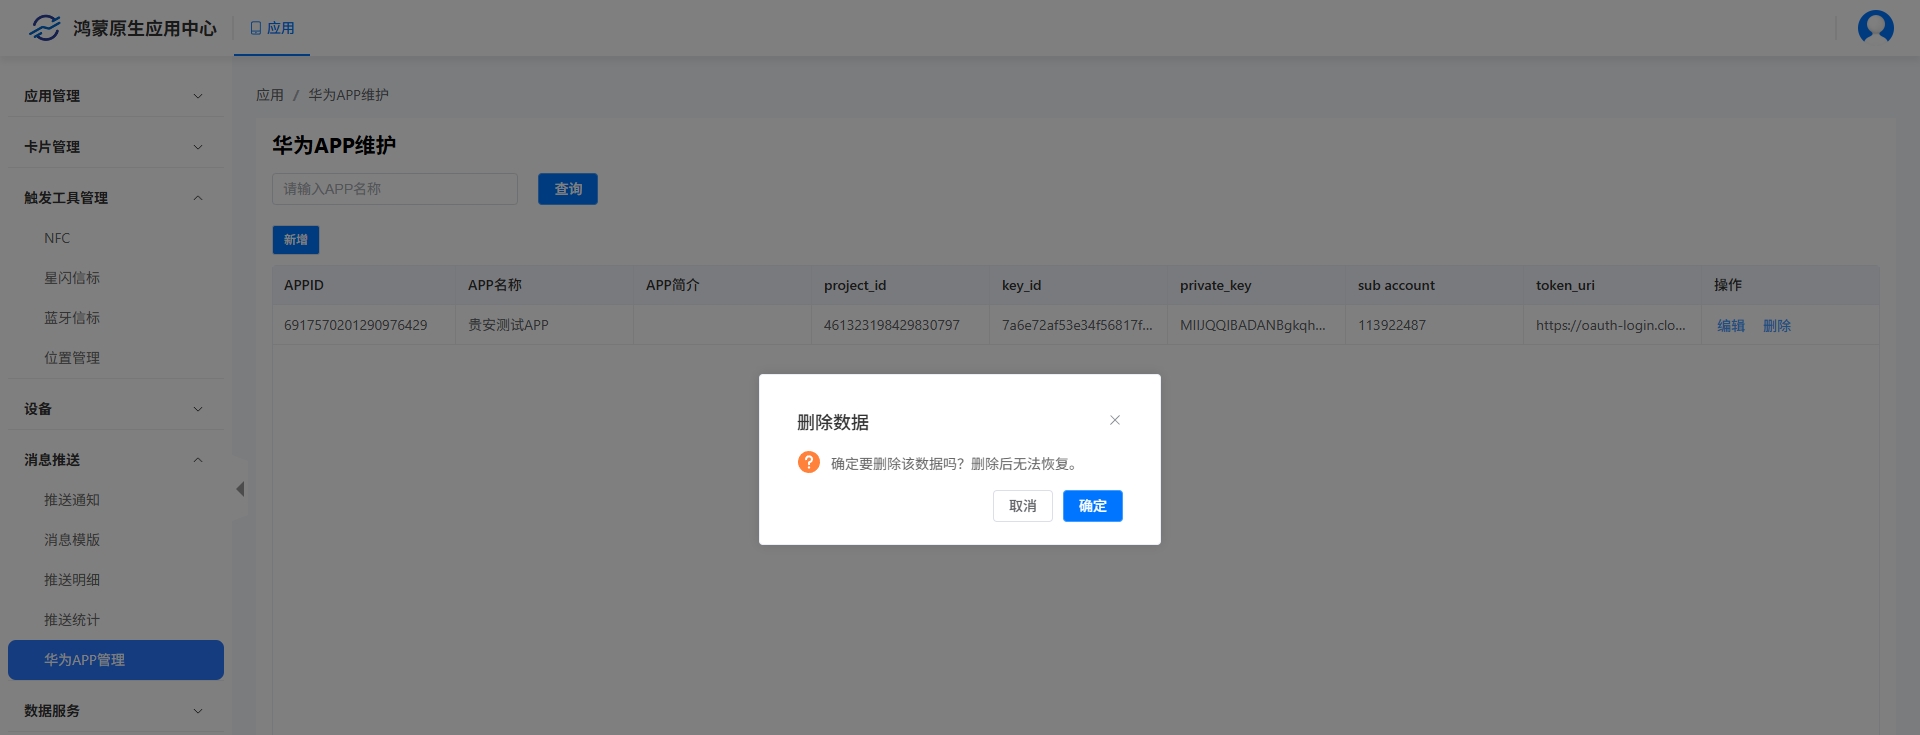Collapse the 触发工具管理 menu
Image resolution: width=1920 pixels, height=735 pixels.
(115, 198)
